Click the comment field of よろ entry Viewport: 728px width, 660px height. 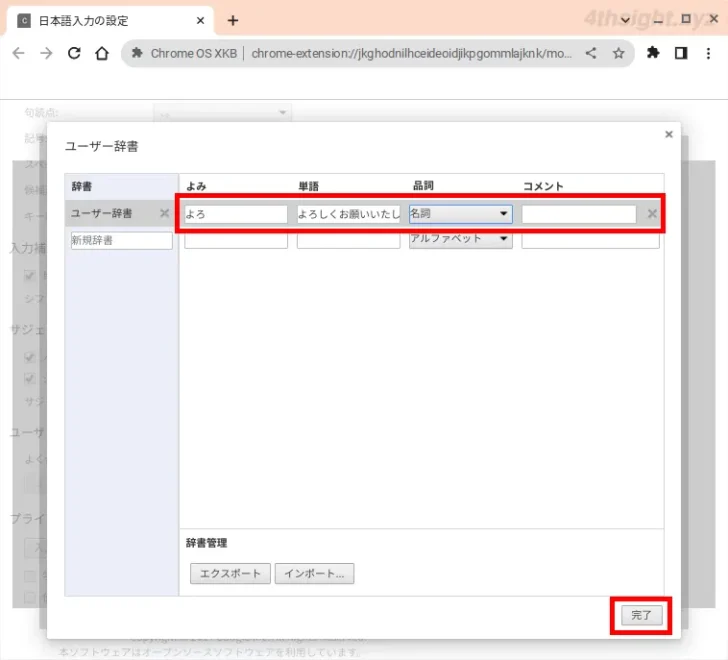click(579, 214)
